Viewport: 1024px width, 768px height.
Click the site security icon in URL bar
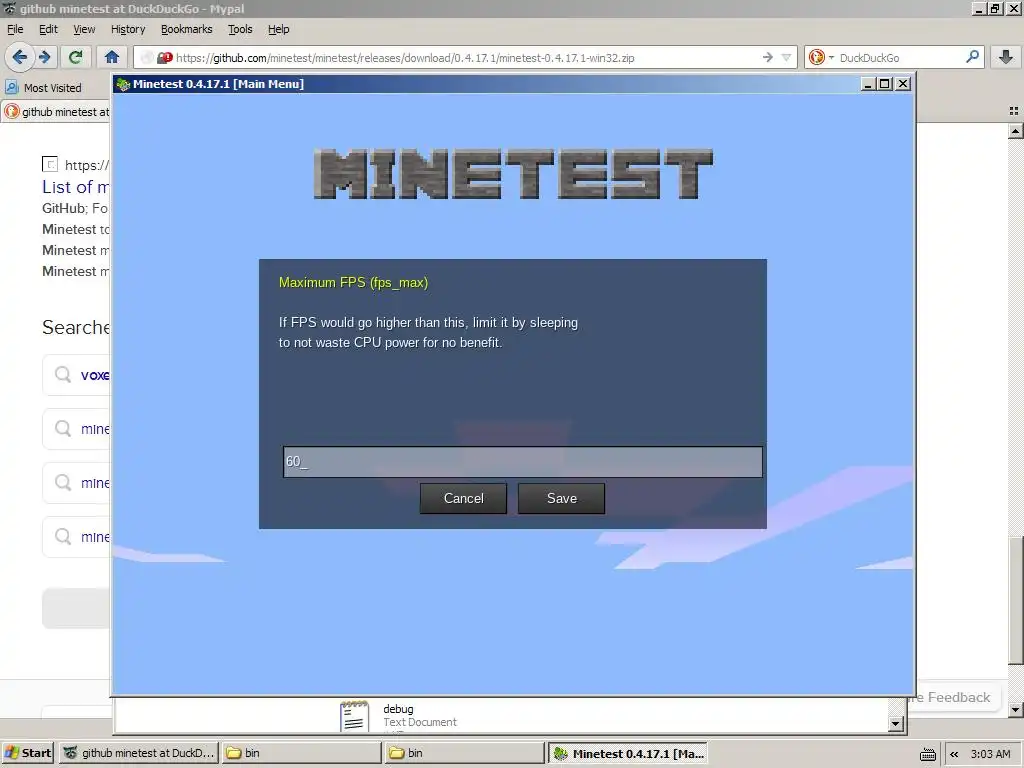pos(165,57)
